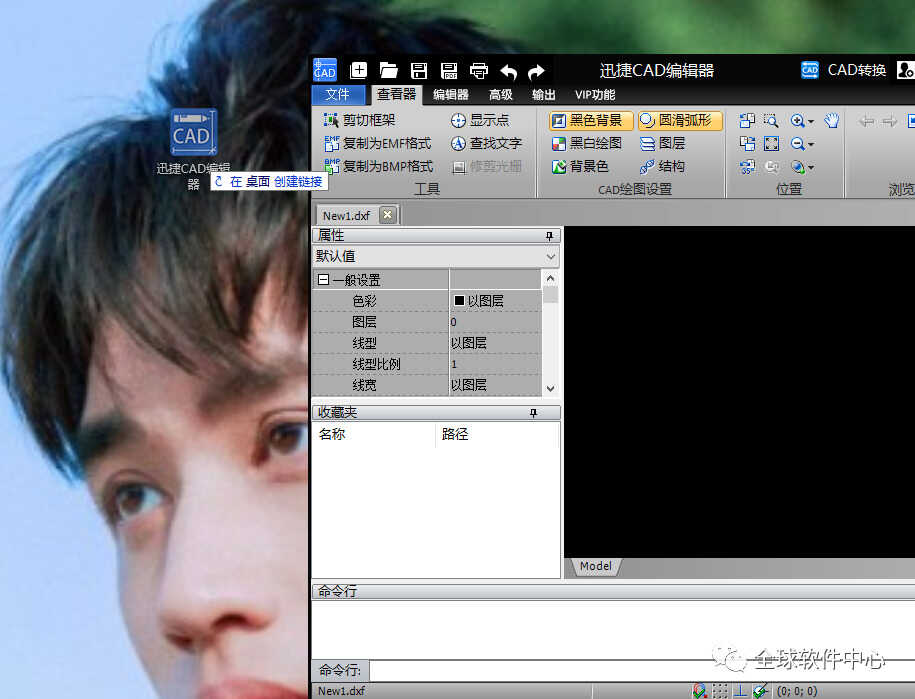Image resolution: width=915 pixels, height=699 pixels.
Task: Toggle the 黑色背景 black background option
Action: tap(591, 121)
